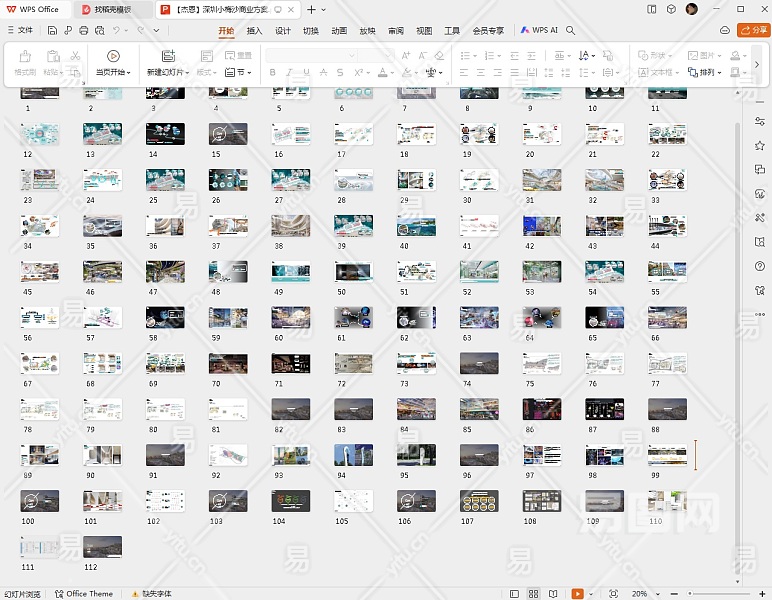Expand the slideshow play options arrow

pyautogui.click(x=591, y=594)
